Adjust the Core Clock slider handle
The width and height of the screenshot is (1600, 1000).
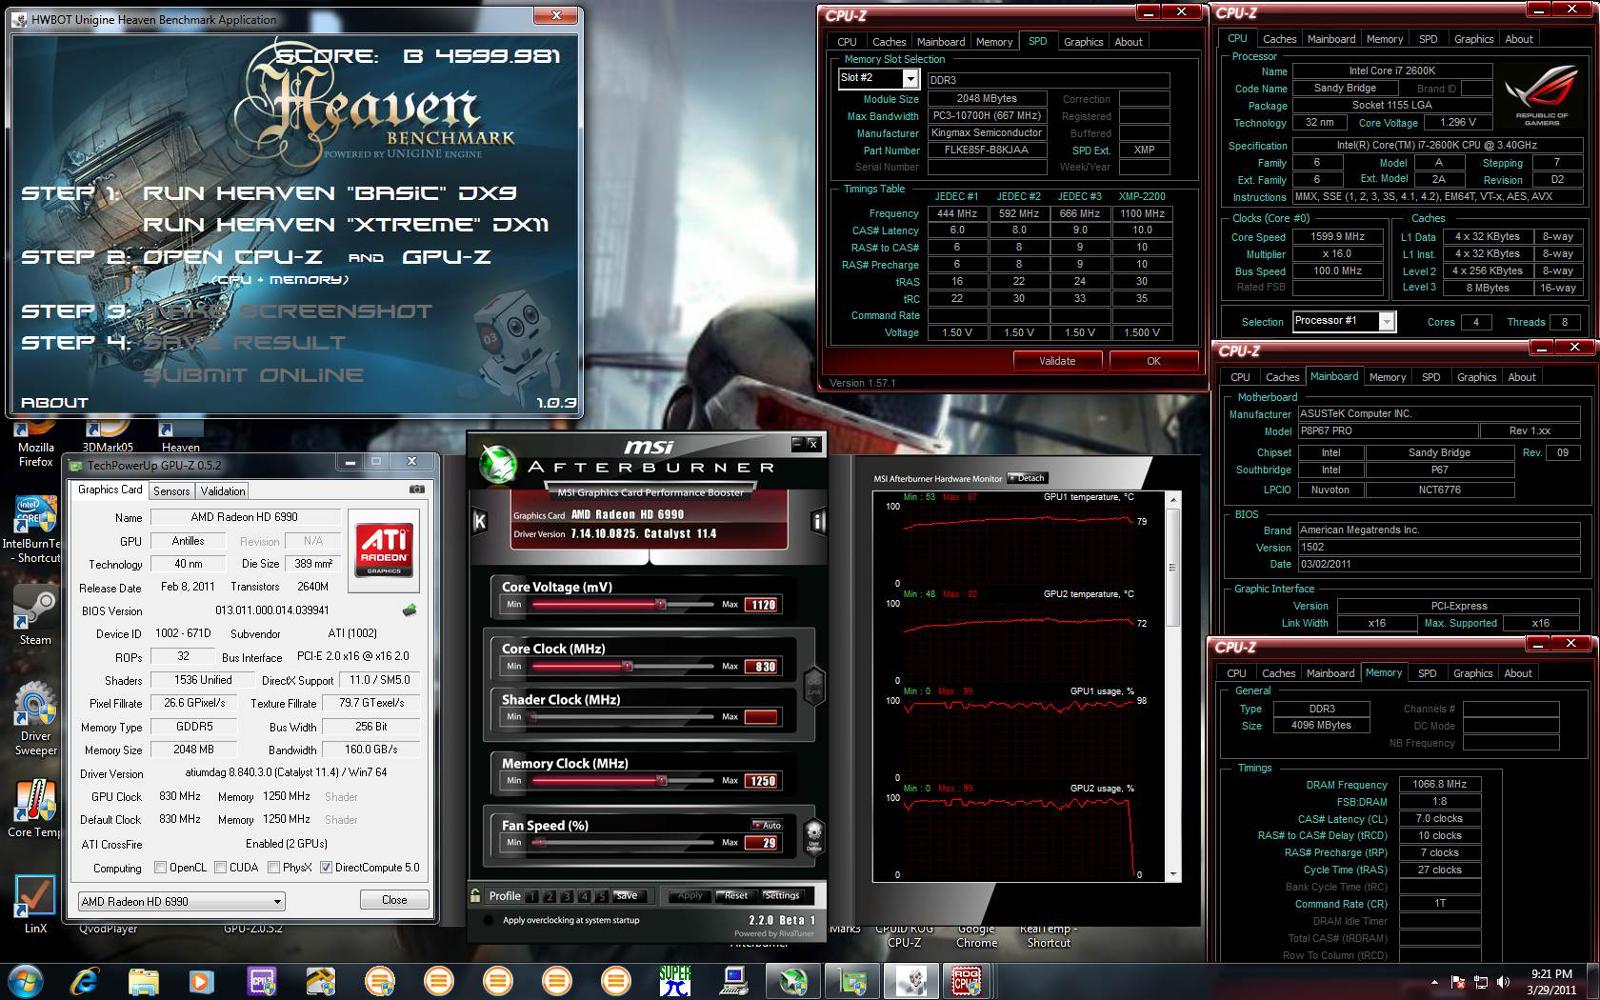(627, 666)
